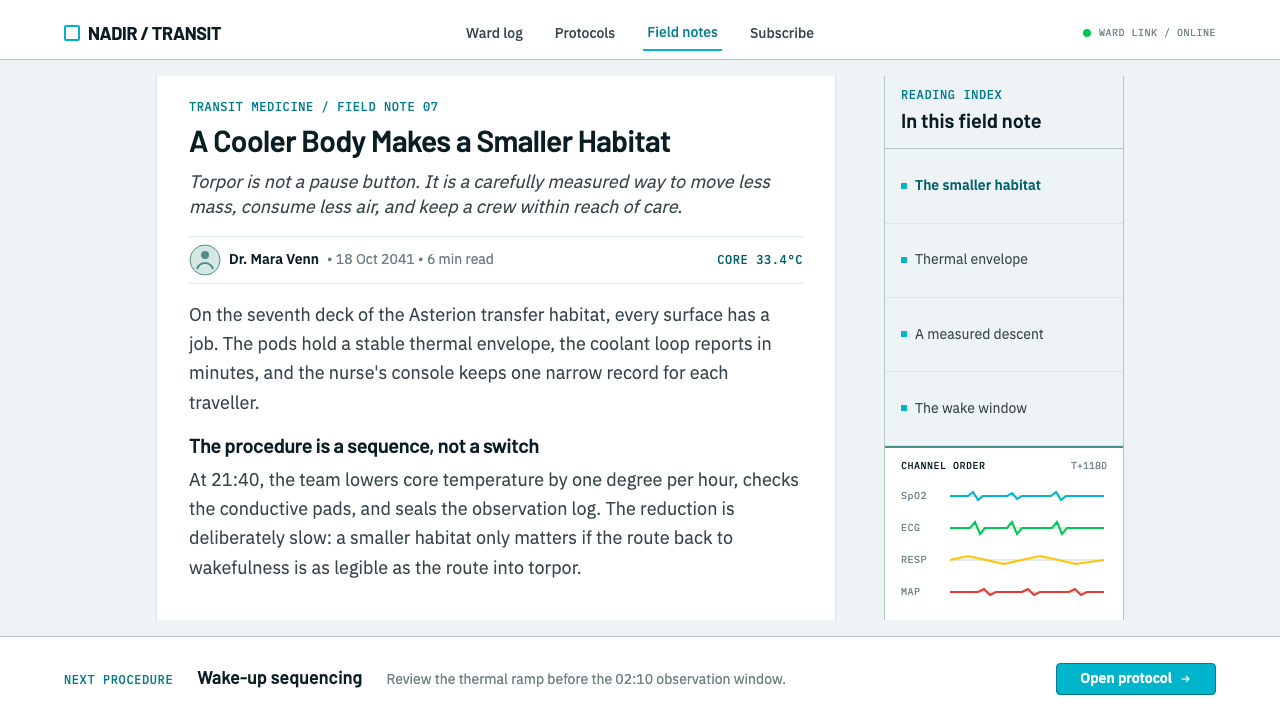Viewport: 1280px width, 720px height.
Task: Click the Review the thermal ramp description text
Action: pos(586,679)
